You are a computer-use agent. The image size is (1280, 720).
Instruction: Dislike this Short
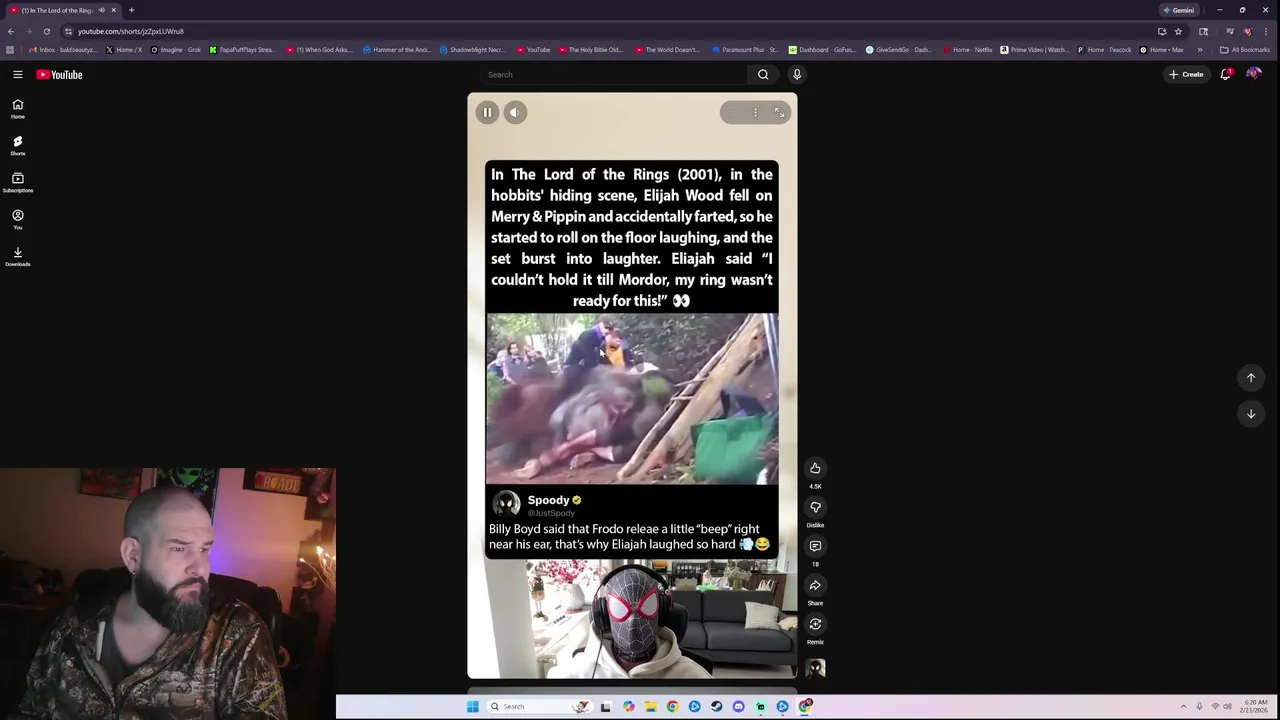pyautogui.click(x=815, y=507)
